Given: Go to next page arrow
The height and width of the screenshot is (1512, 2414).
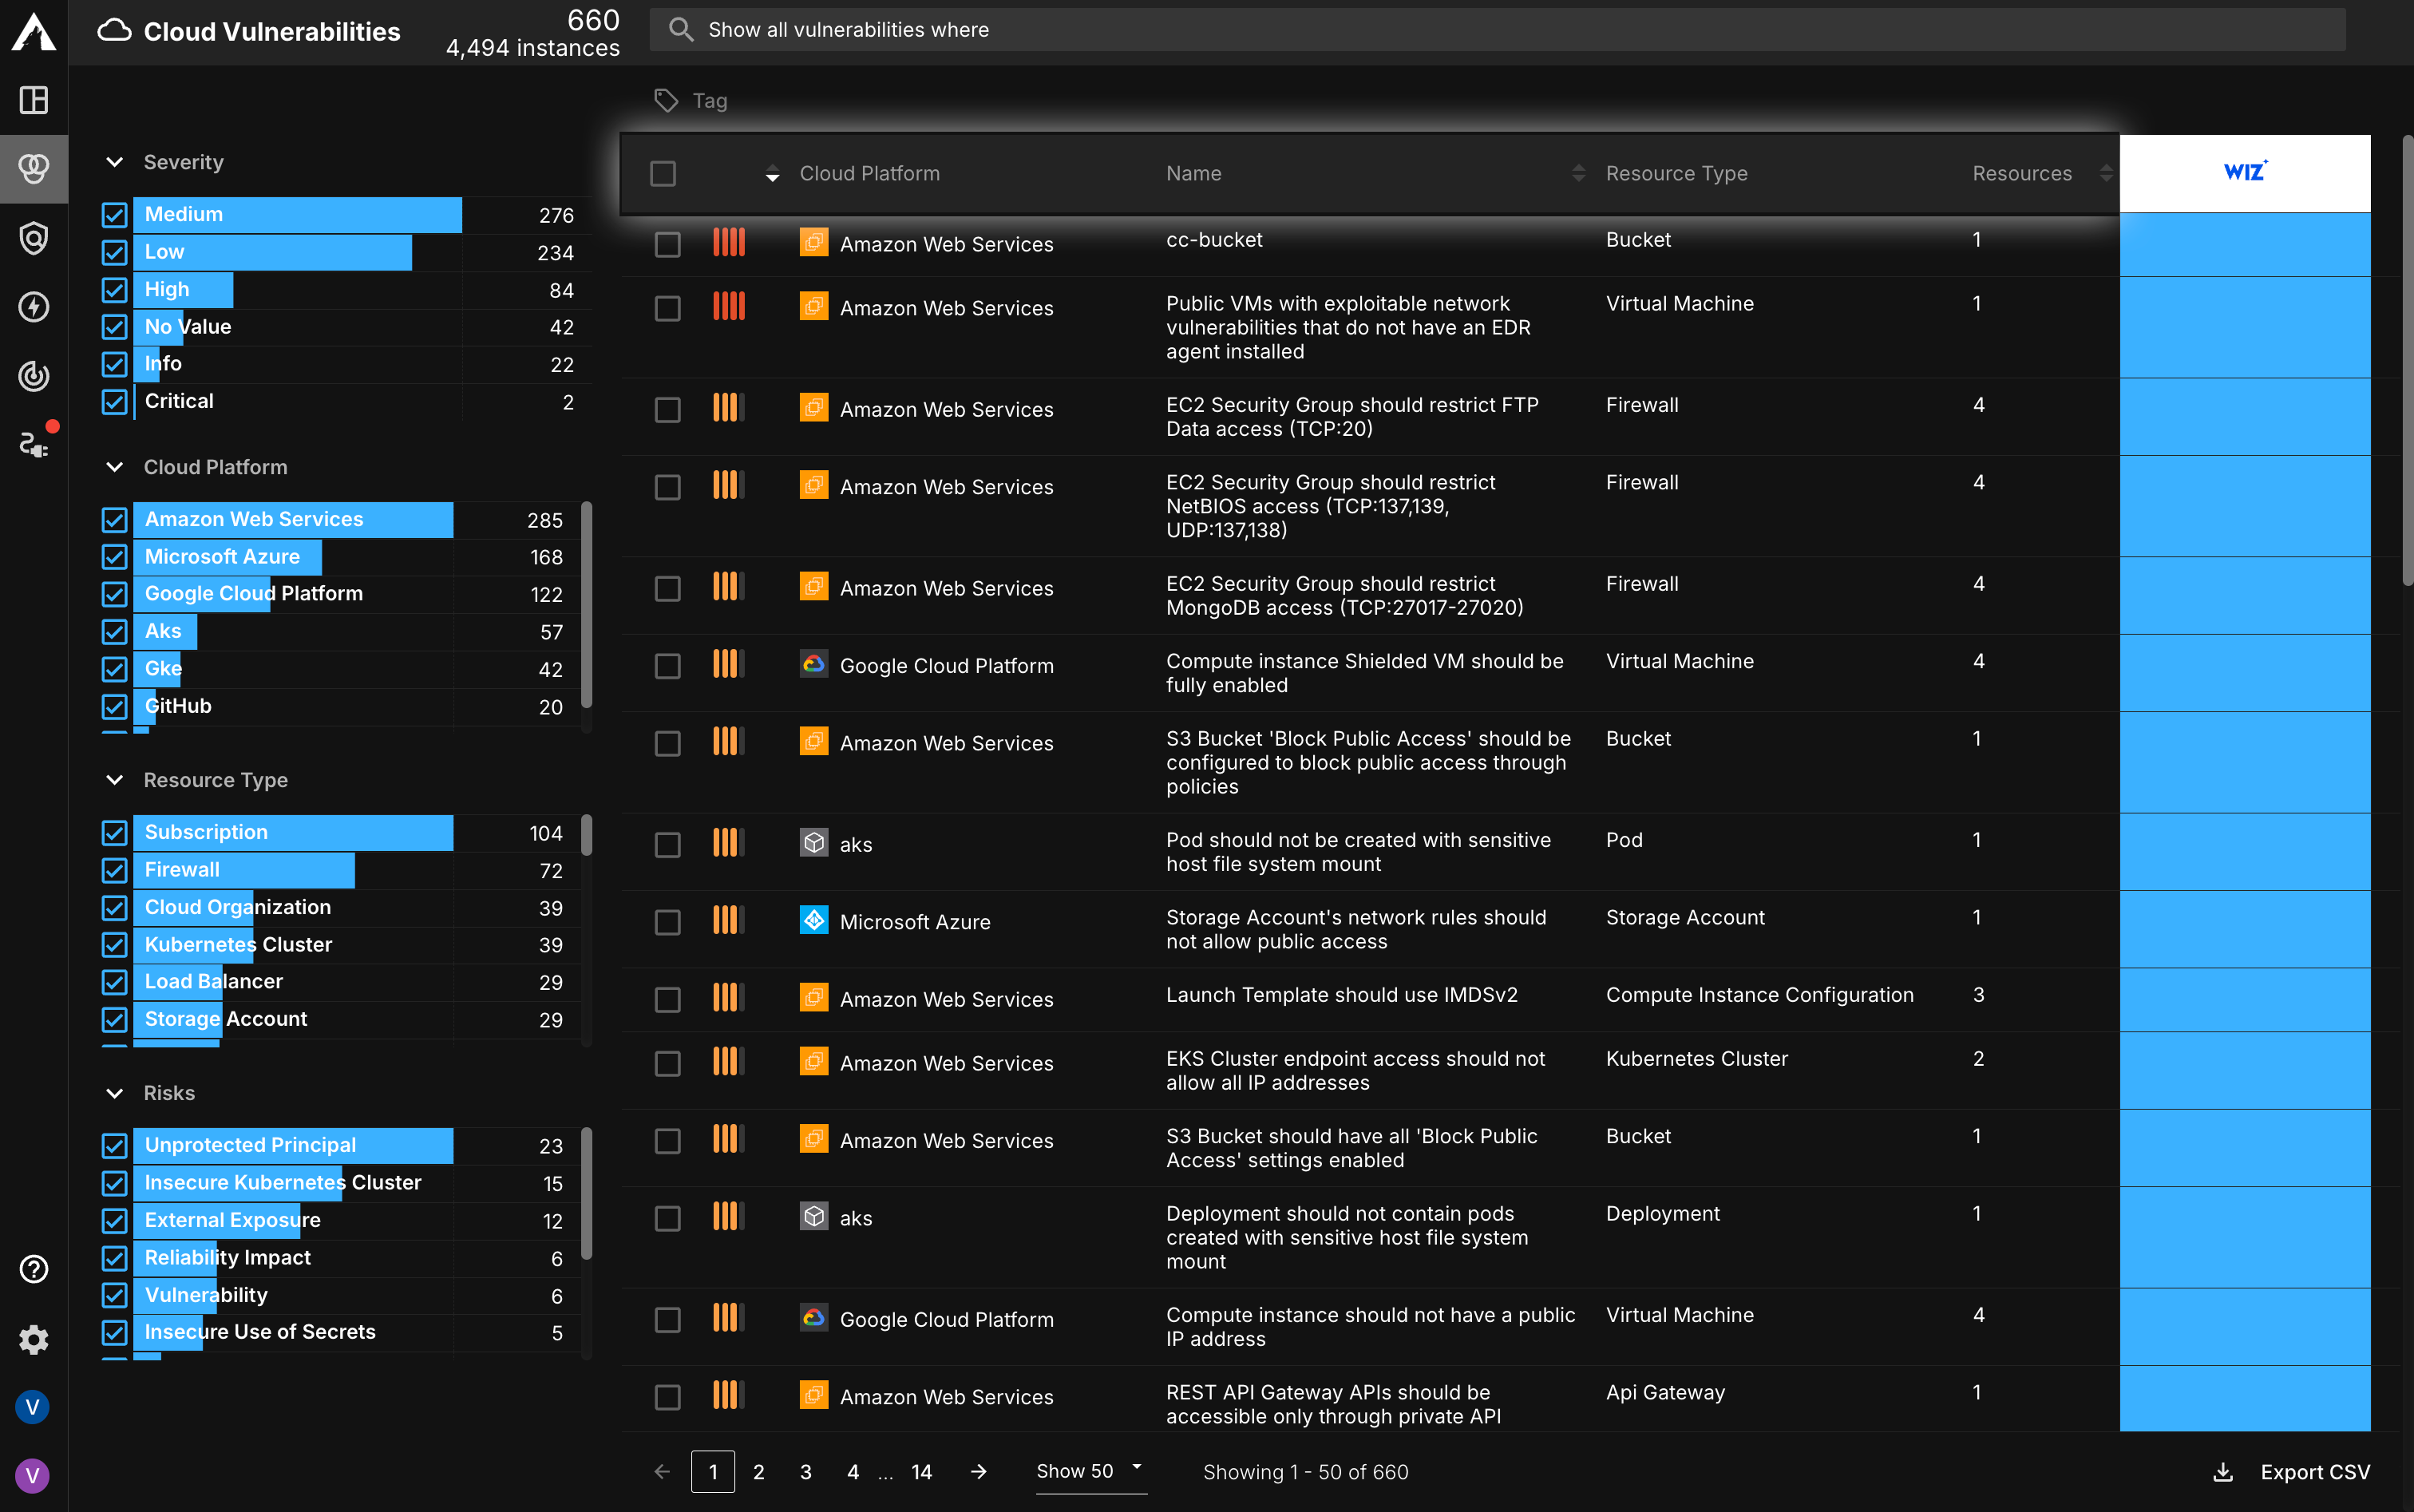Looking at the screenshot, I should (979, 1471).
